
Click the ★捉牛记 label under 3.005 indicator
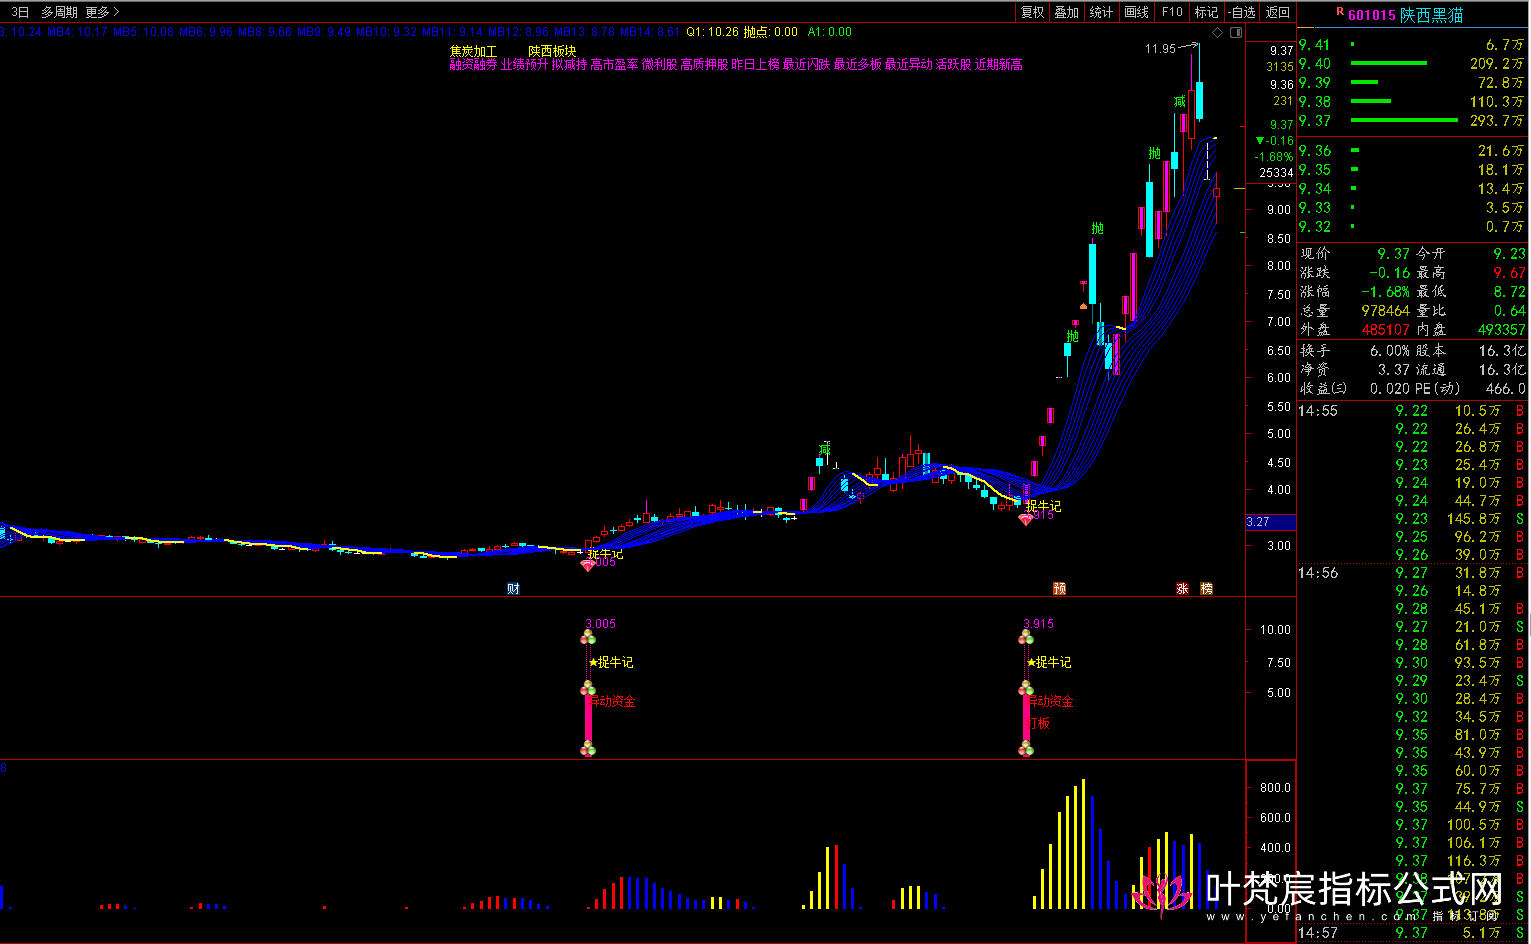611,663
